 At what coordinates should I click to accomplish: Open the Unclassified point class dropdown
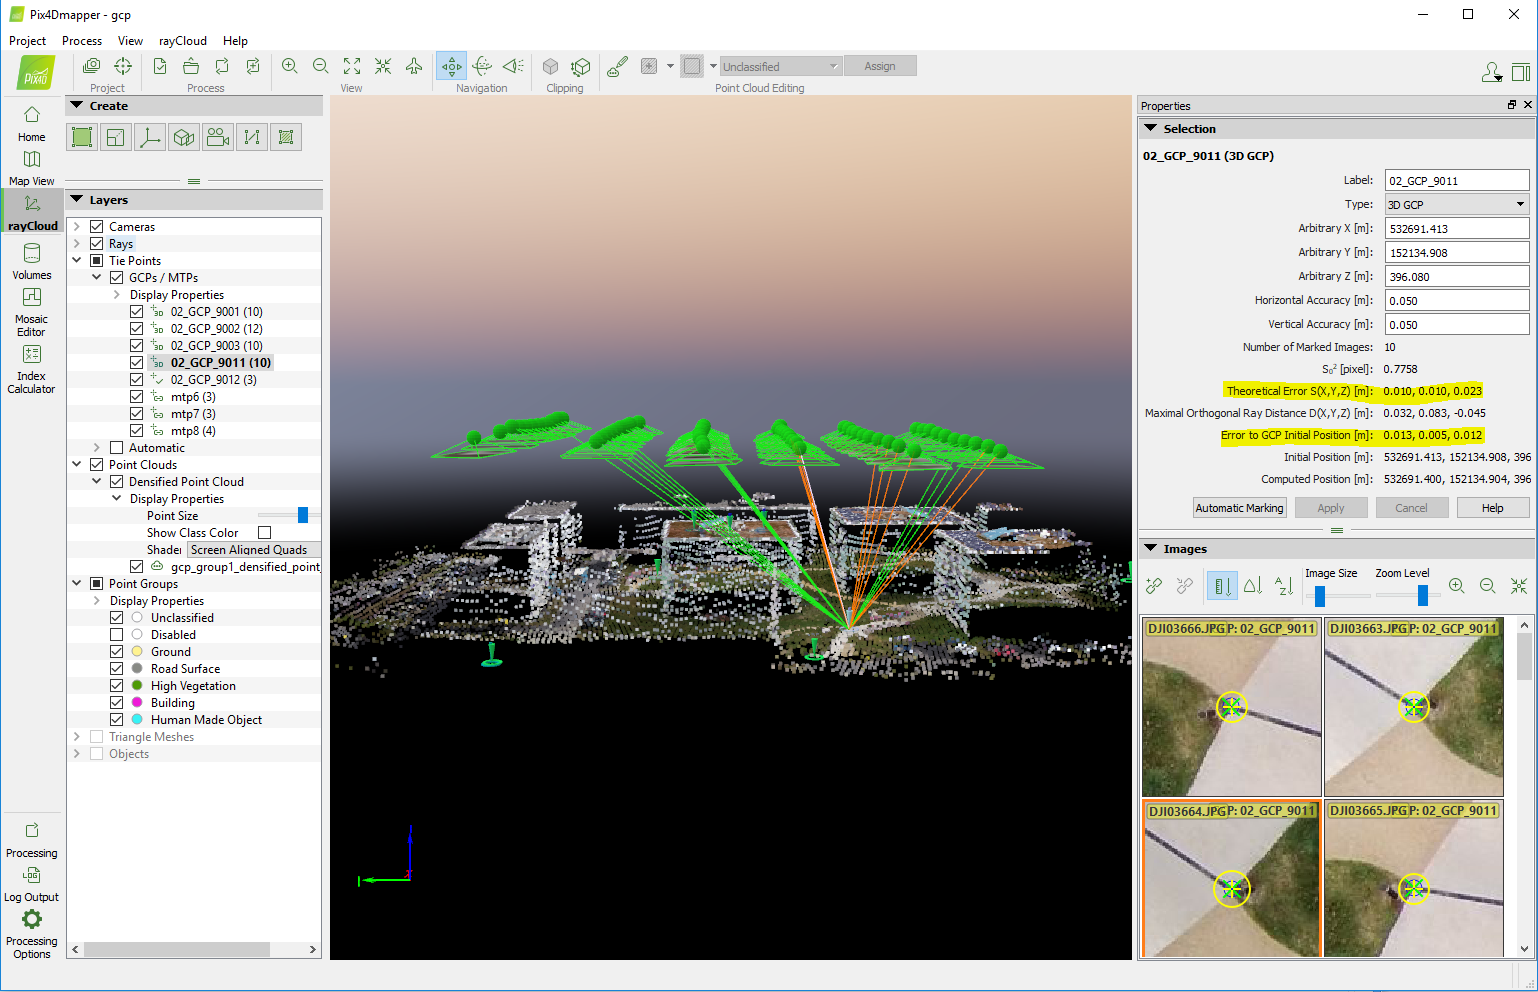[x=780, y=67]
